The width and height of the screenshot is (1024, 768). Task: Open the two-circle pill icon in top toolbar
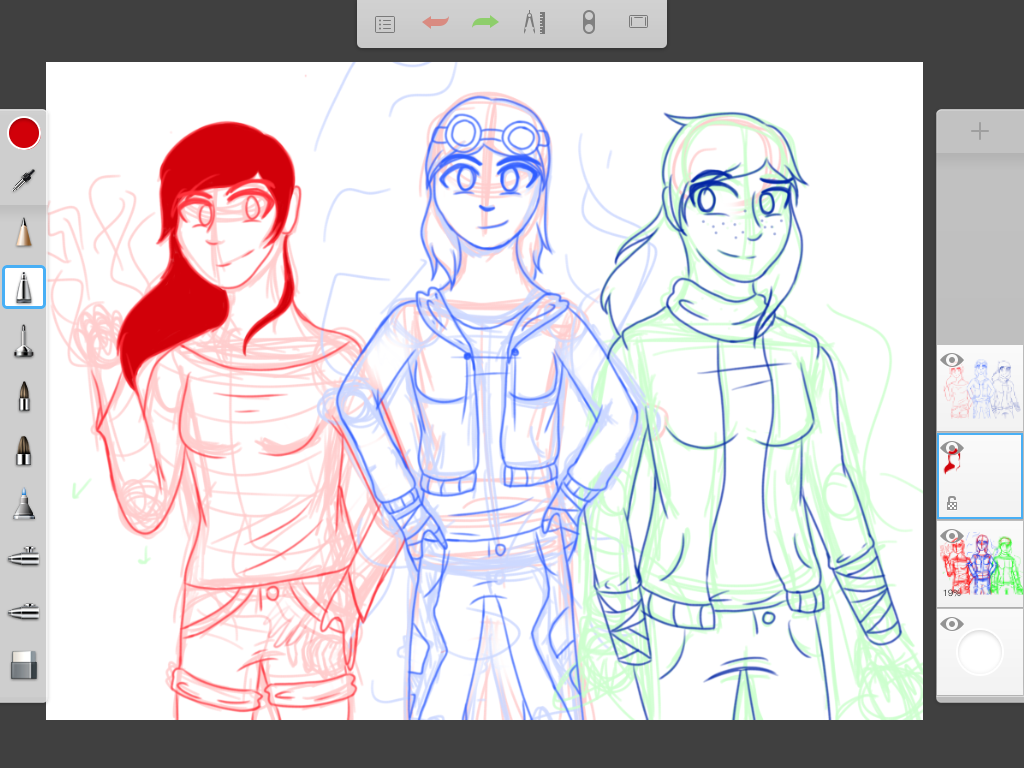589,23
